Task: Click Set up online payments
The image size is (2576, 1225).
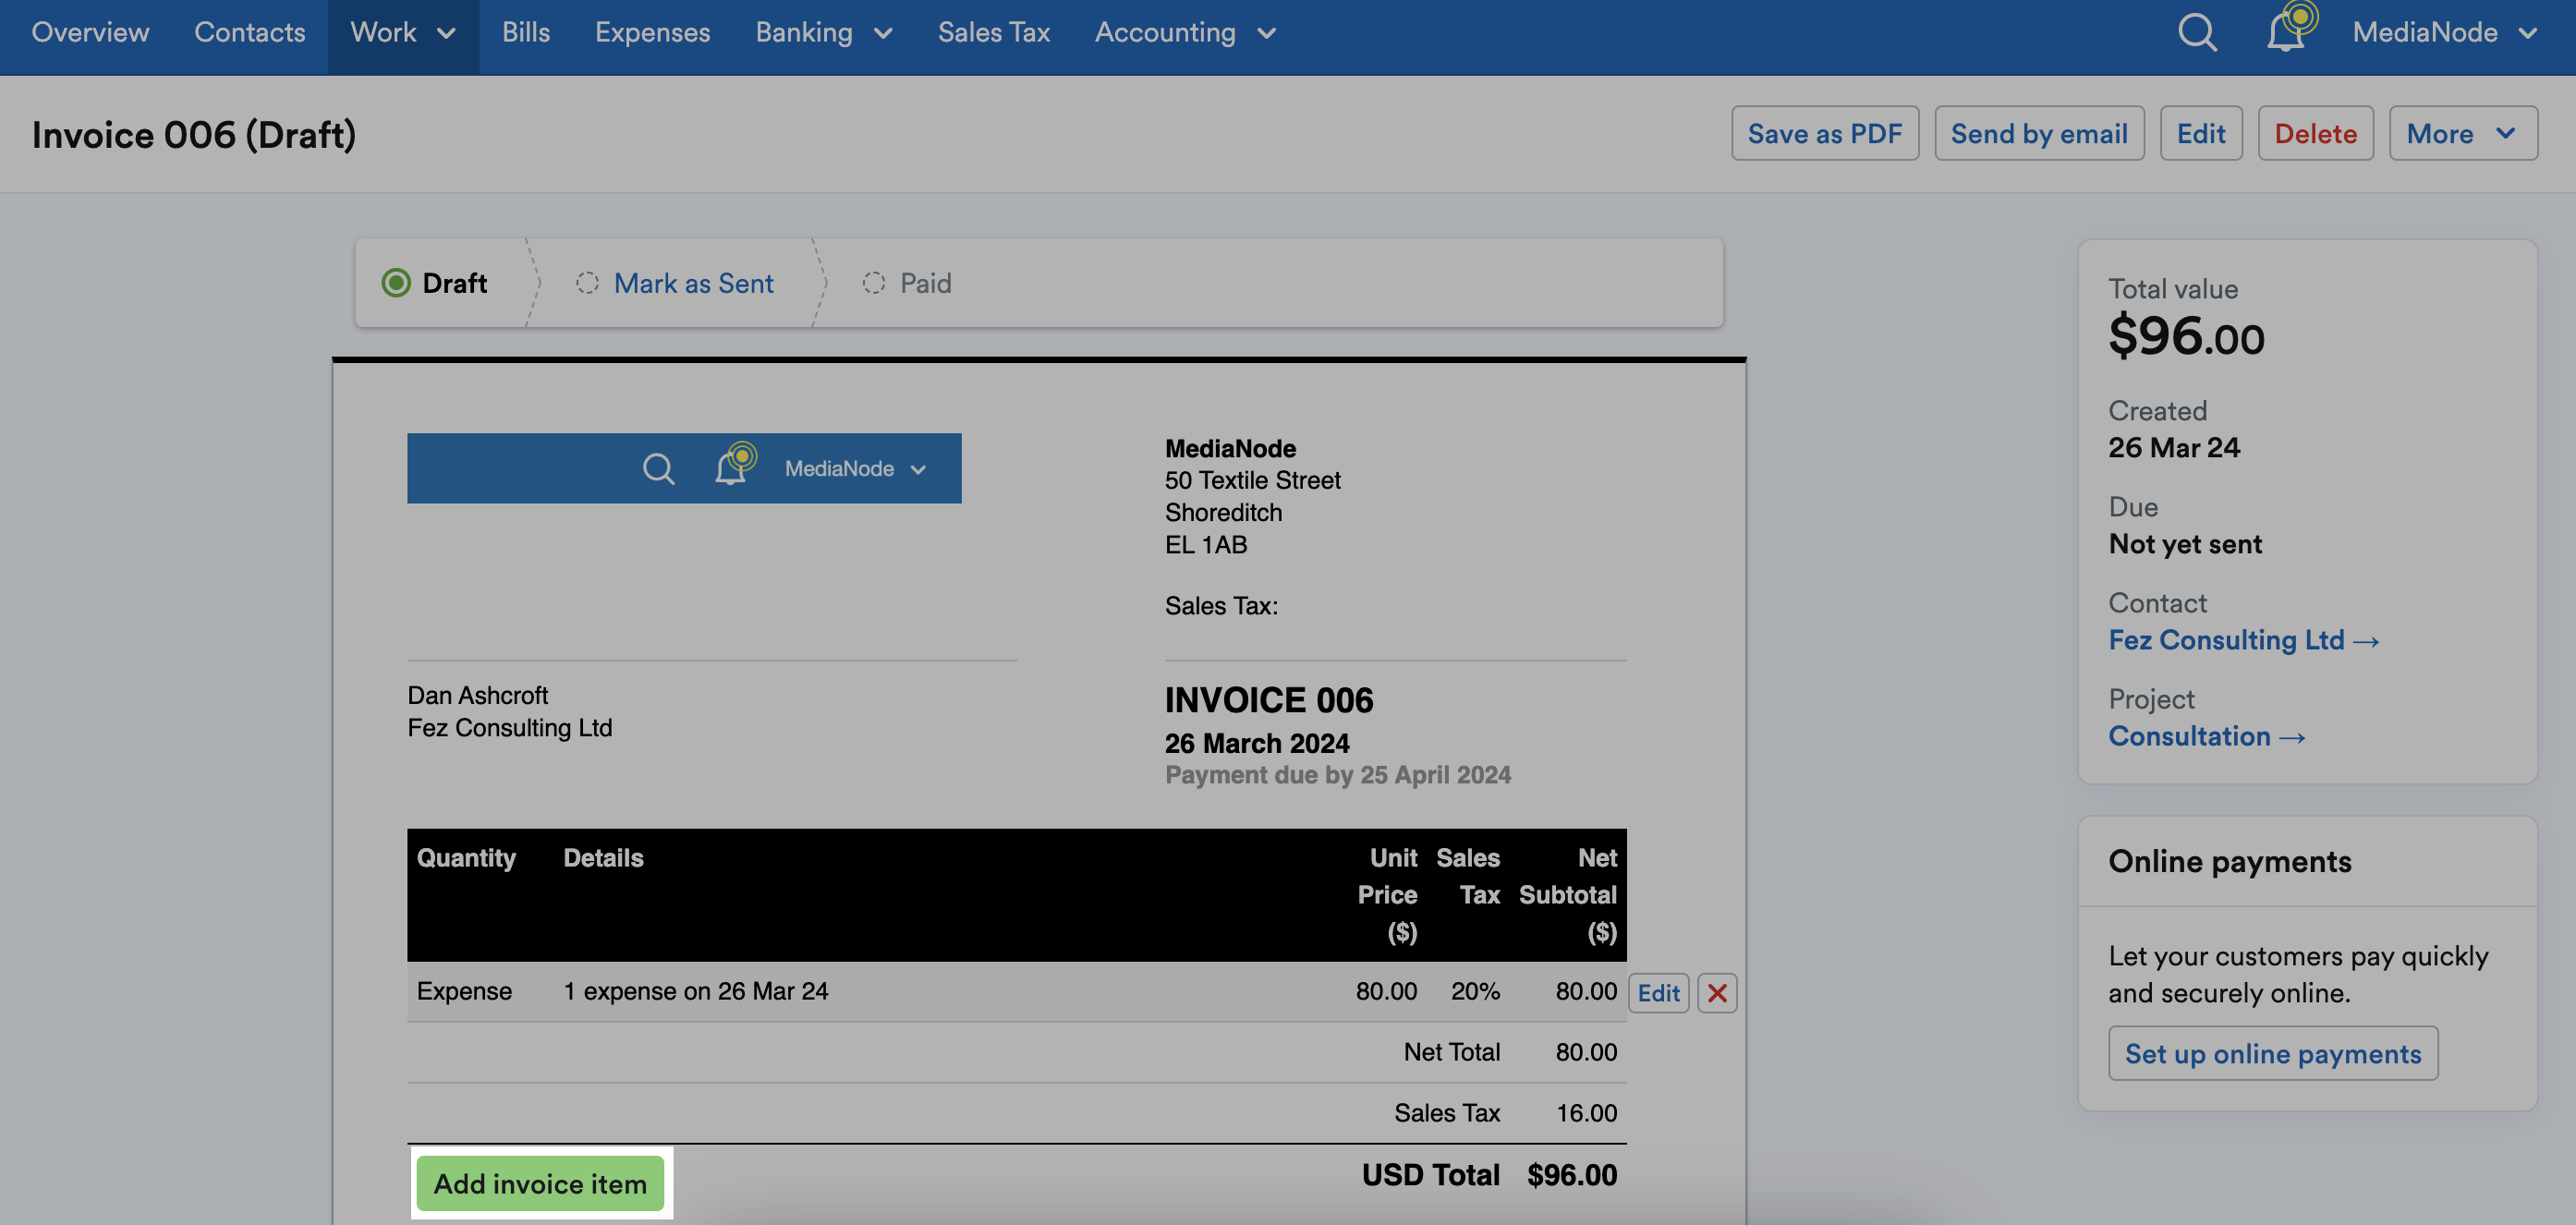Action: 2273,1053
